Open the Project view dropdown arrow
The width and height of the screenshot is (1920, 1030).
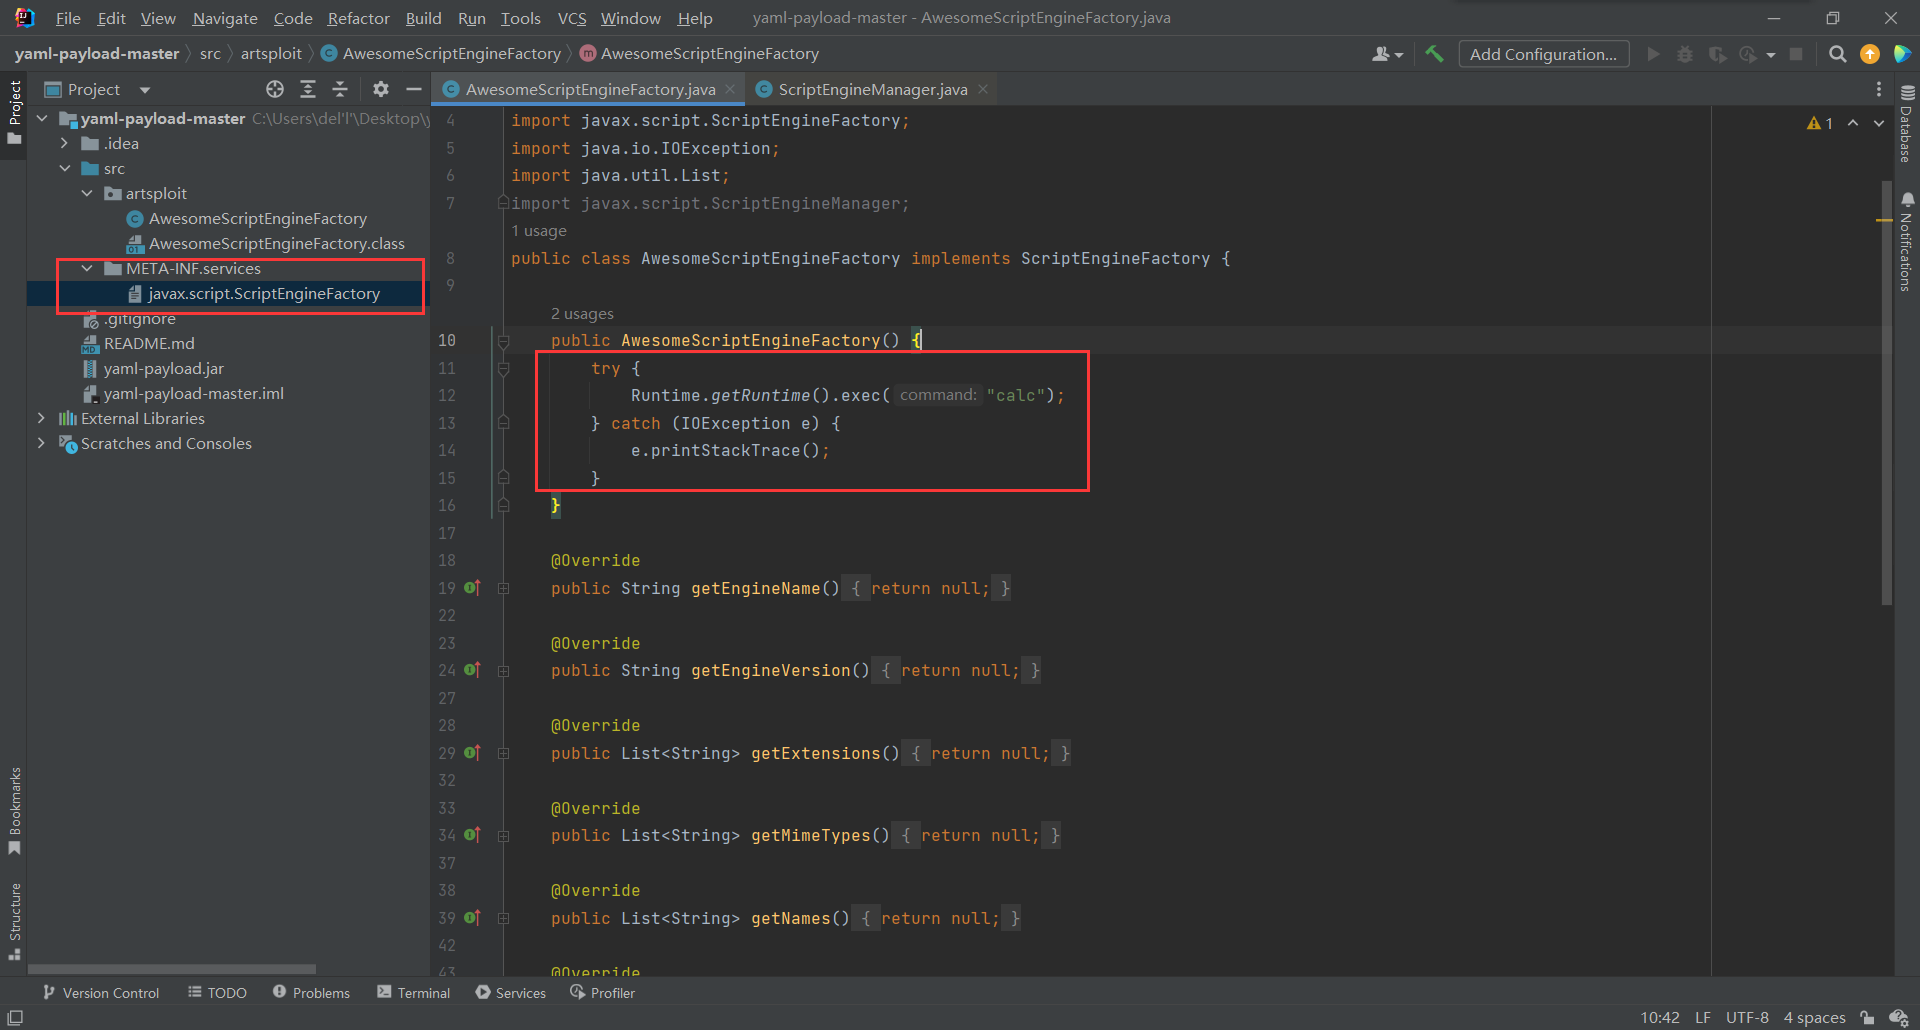[145, 90]
